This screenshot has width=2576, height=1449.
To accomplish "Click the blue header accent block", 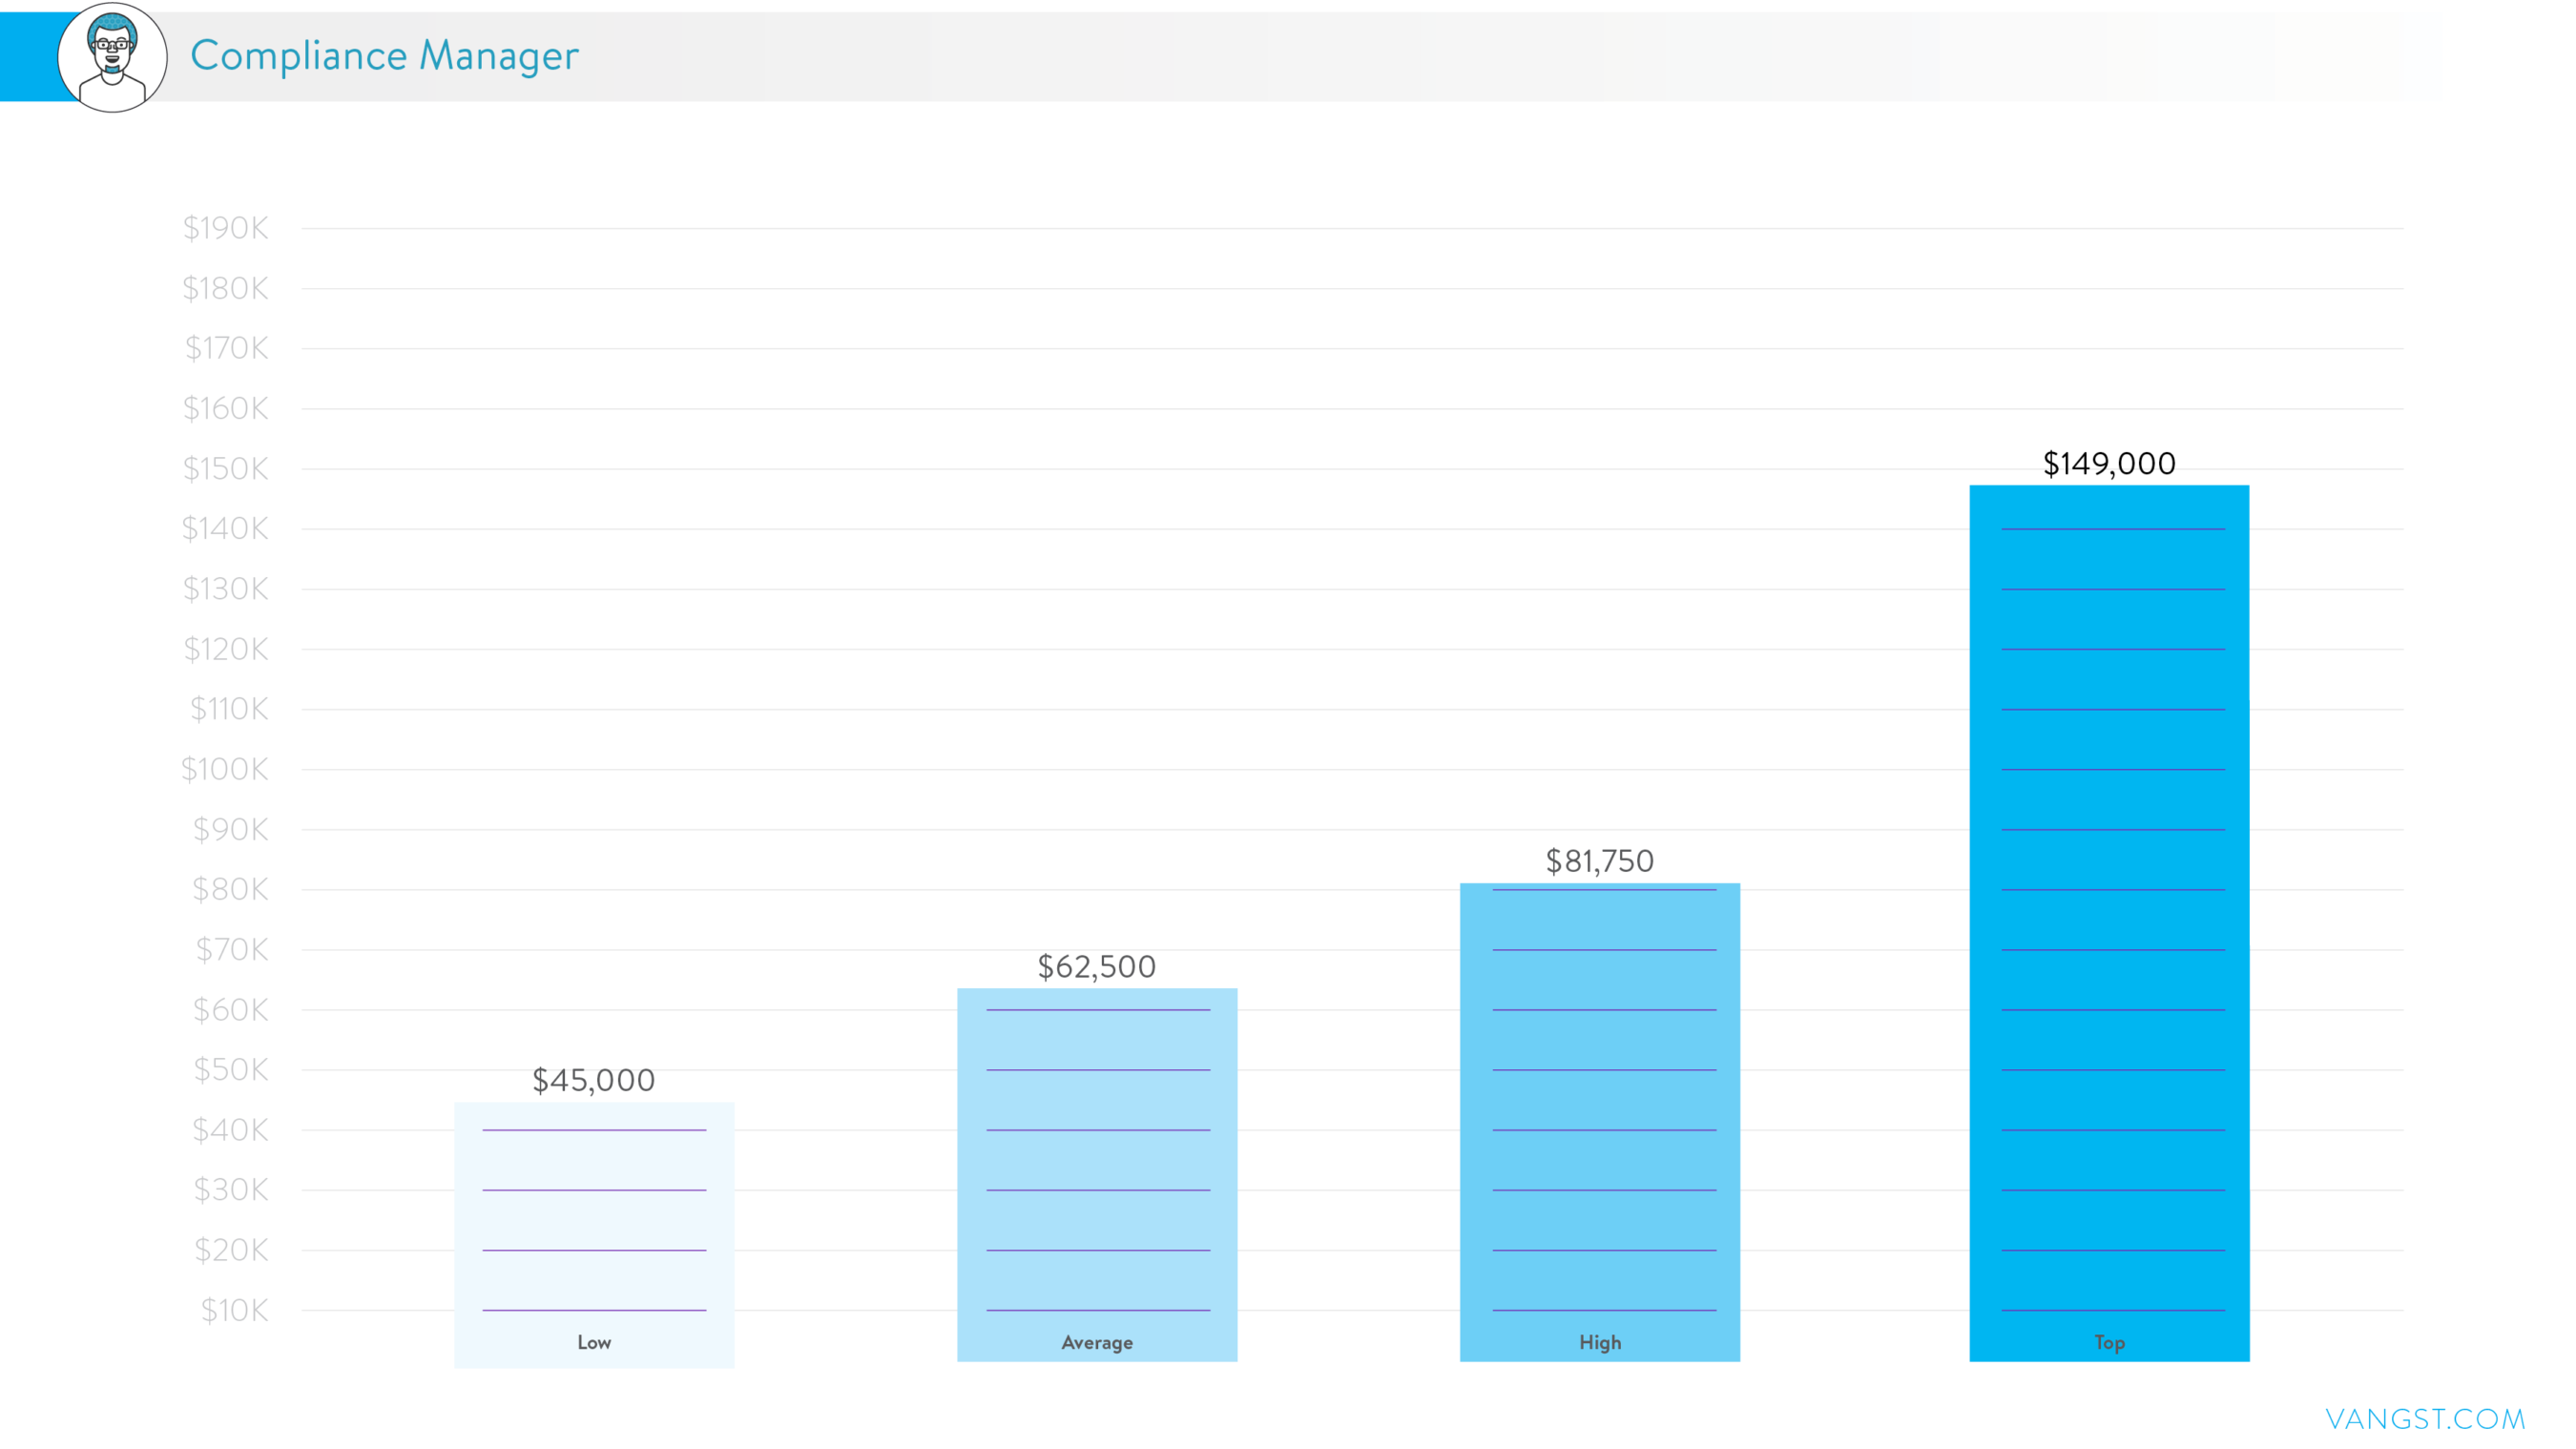I will 28,56.
